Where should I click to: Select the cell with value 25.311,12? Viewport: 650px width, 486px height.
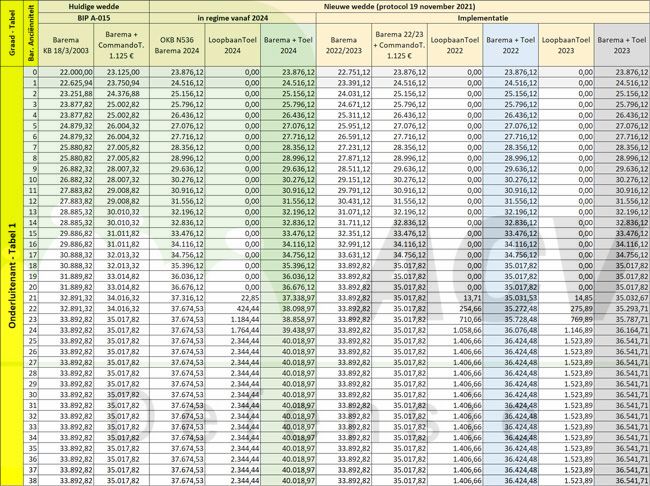344,115
